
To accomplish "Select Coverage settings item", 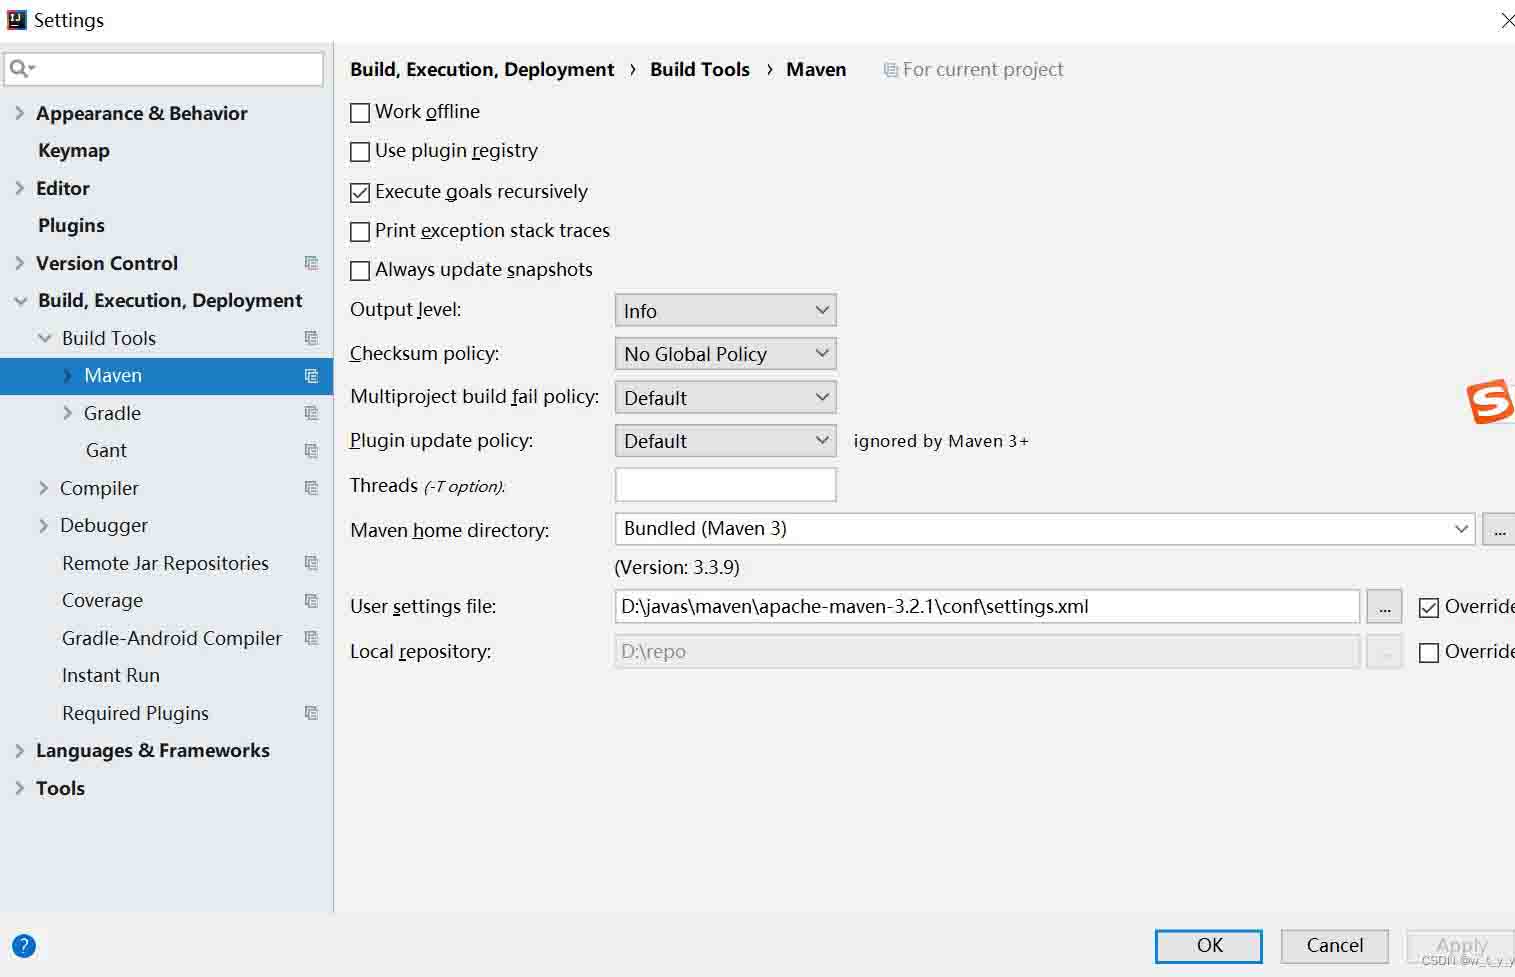I will pos(102,601).
